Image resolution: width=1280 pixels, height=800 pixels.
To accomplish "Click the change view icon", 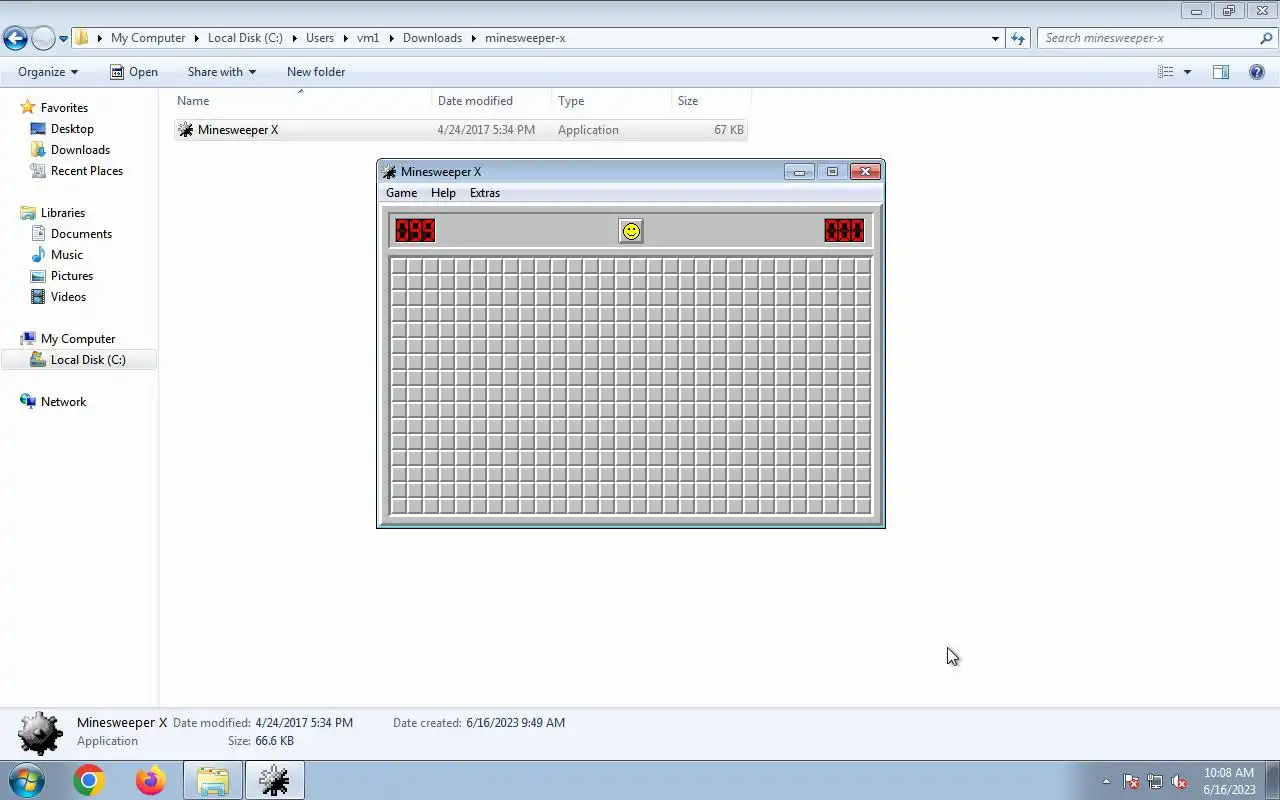I will click(x=1166, y=72).
